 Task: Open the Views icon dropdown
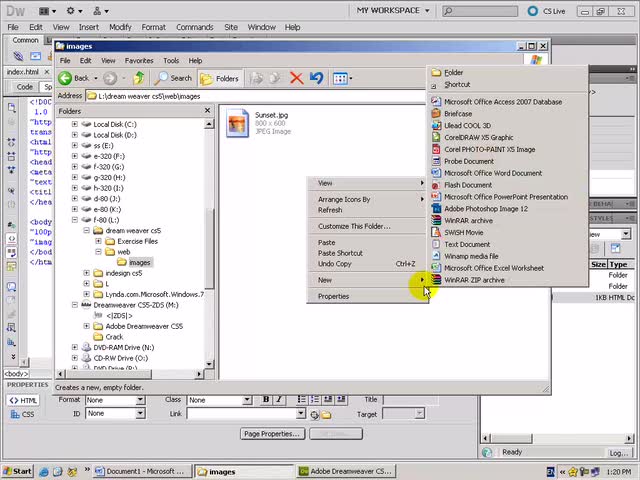[342, 78]
